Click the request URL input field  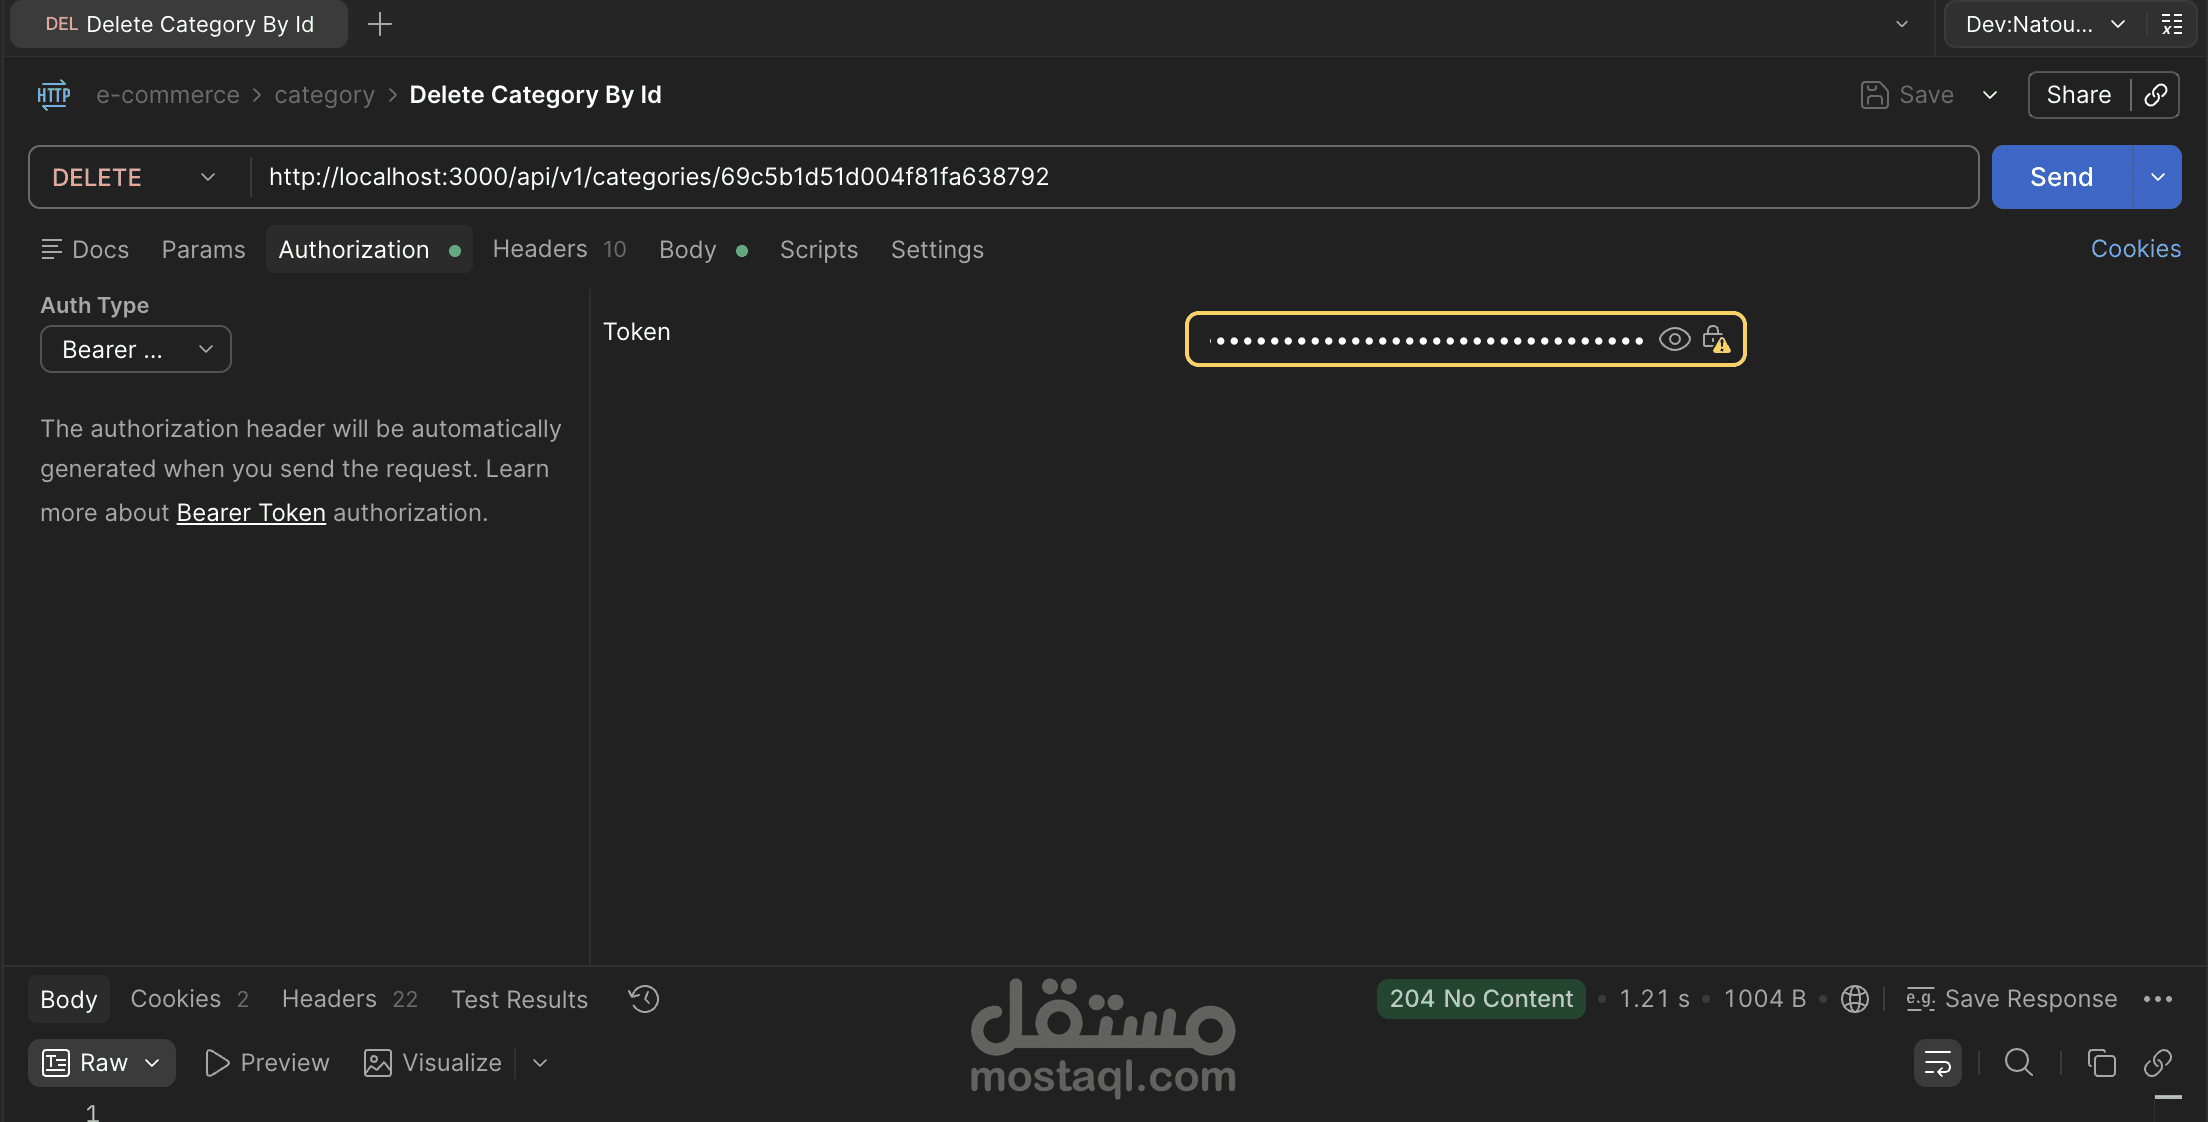pos(1100,177)
